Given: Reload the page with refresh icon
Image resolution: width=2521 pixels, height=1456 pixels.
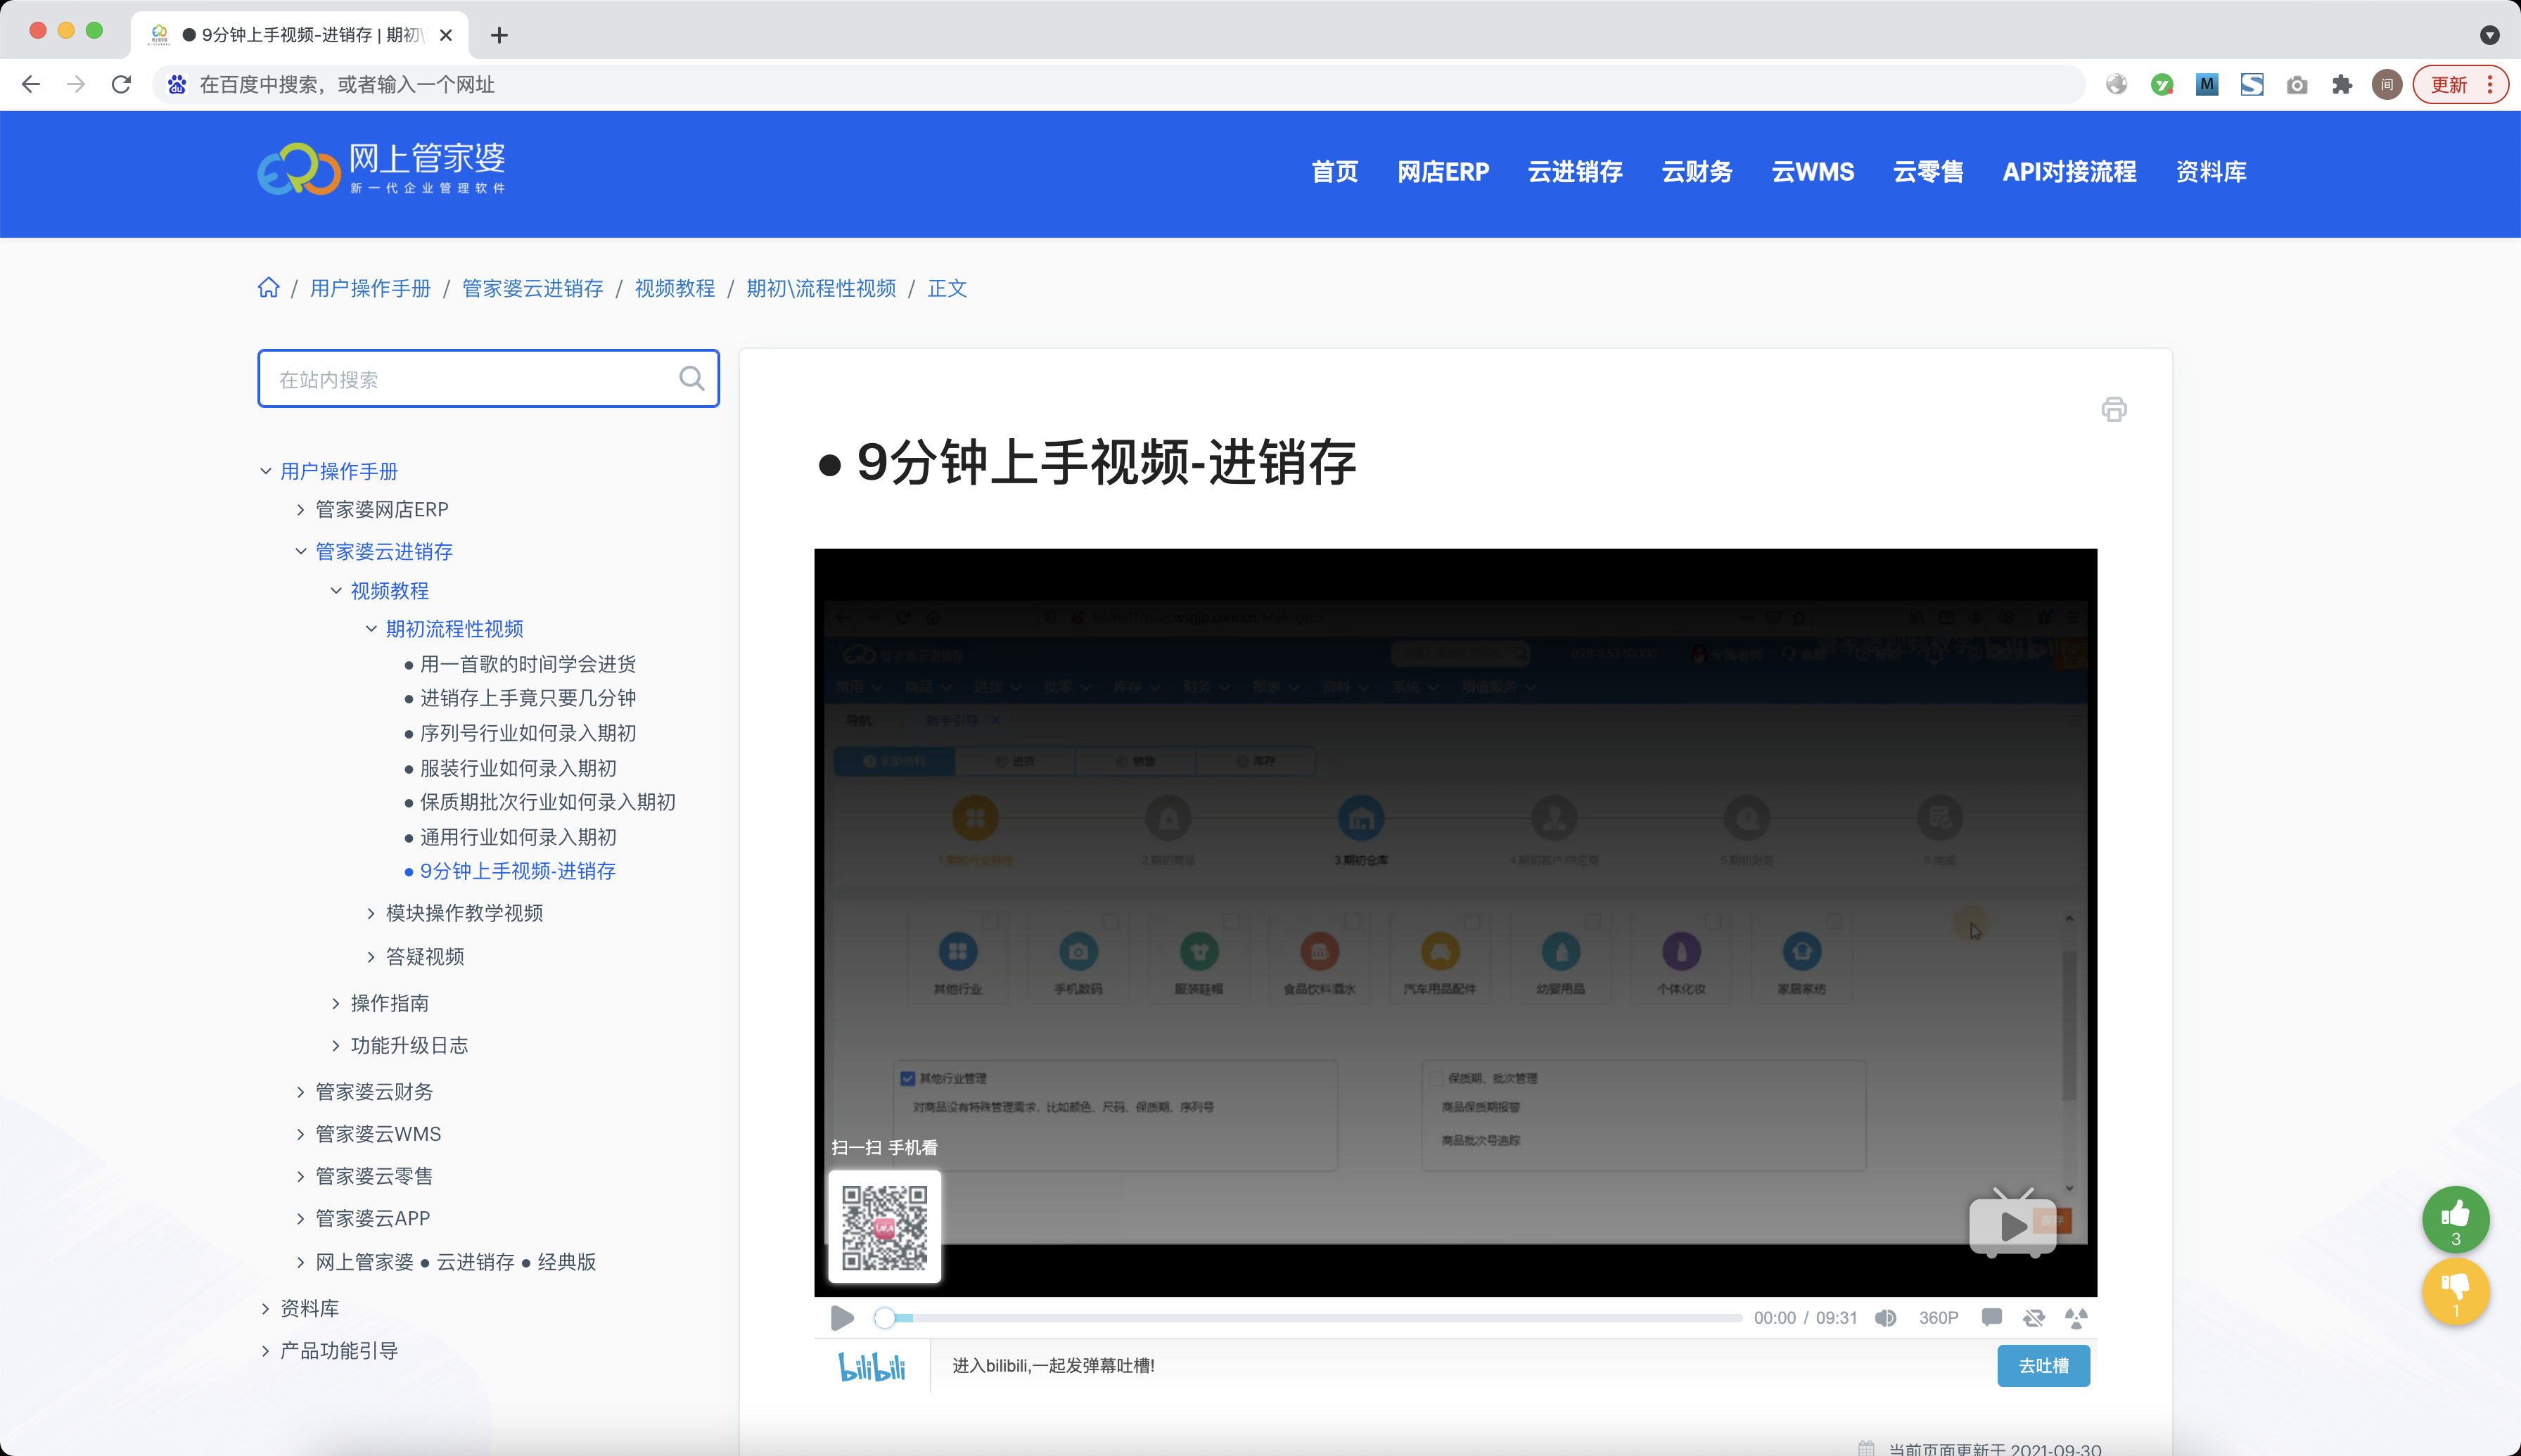Looking at the screenshot, I should [x=121, y=84].
